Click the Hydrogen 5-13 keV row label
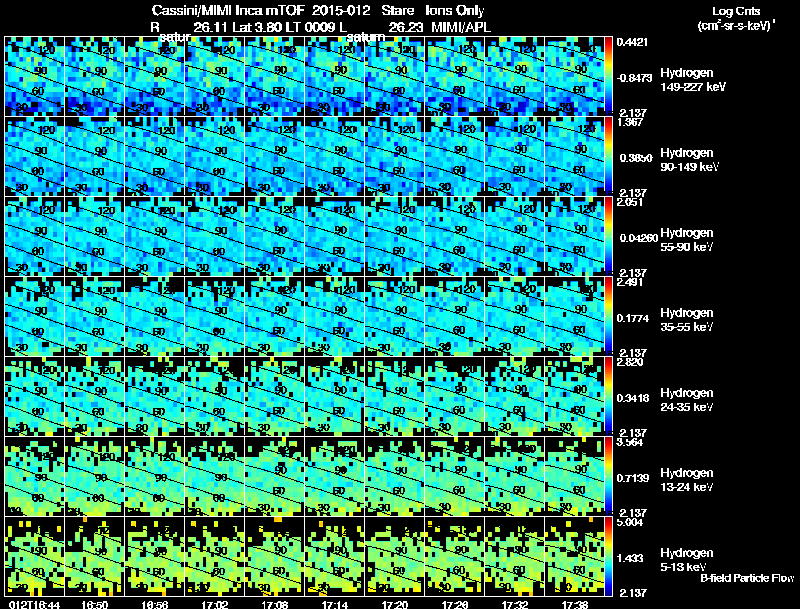The height and width of the screenshot is (609, 800). tap(687, 560)
